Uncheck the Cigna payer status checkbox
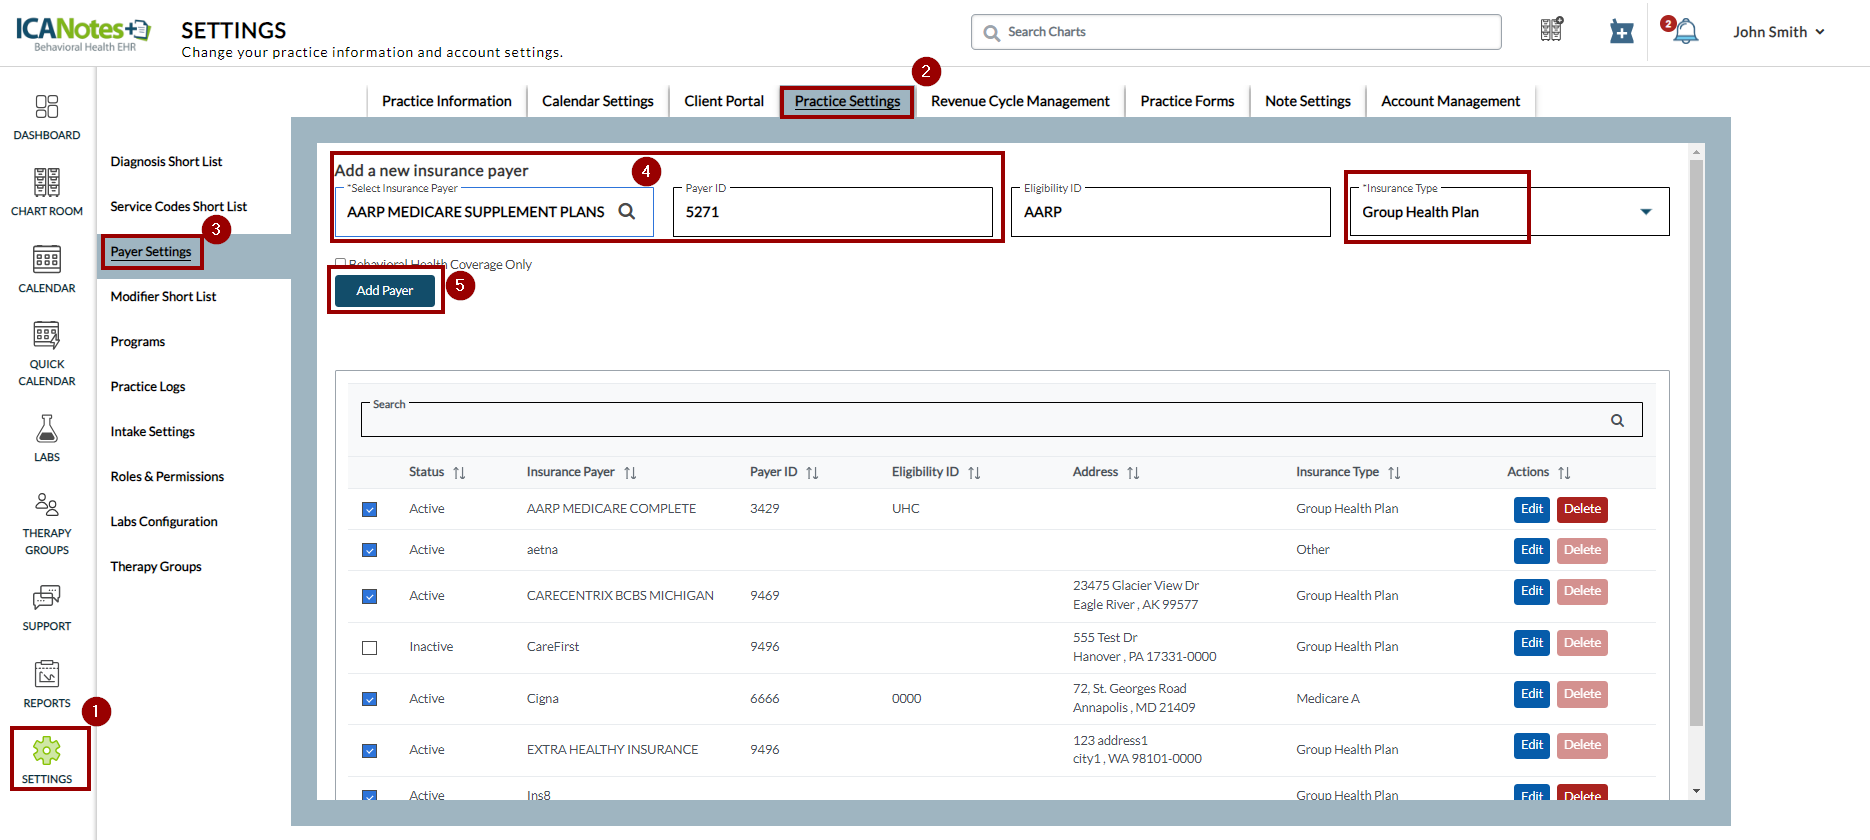1870x840 pixels. [x=370, y=699]
